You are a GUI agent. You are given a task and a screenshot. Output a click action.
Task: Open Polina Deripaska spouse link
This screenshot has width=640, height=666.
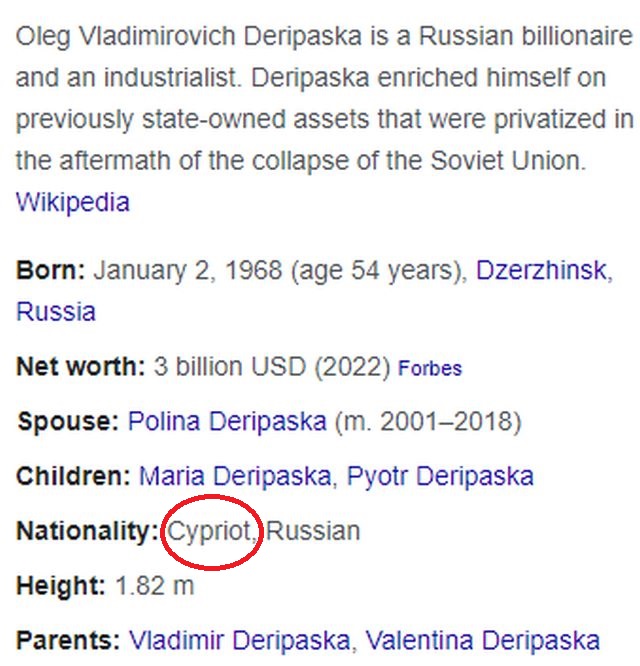coord(226,421)
